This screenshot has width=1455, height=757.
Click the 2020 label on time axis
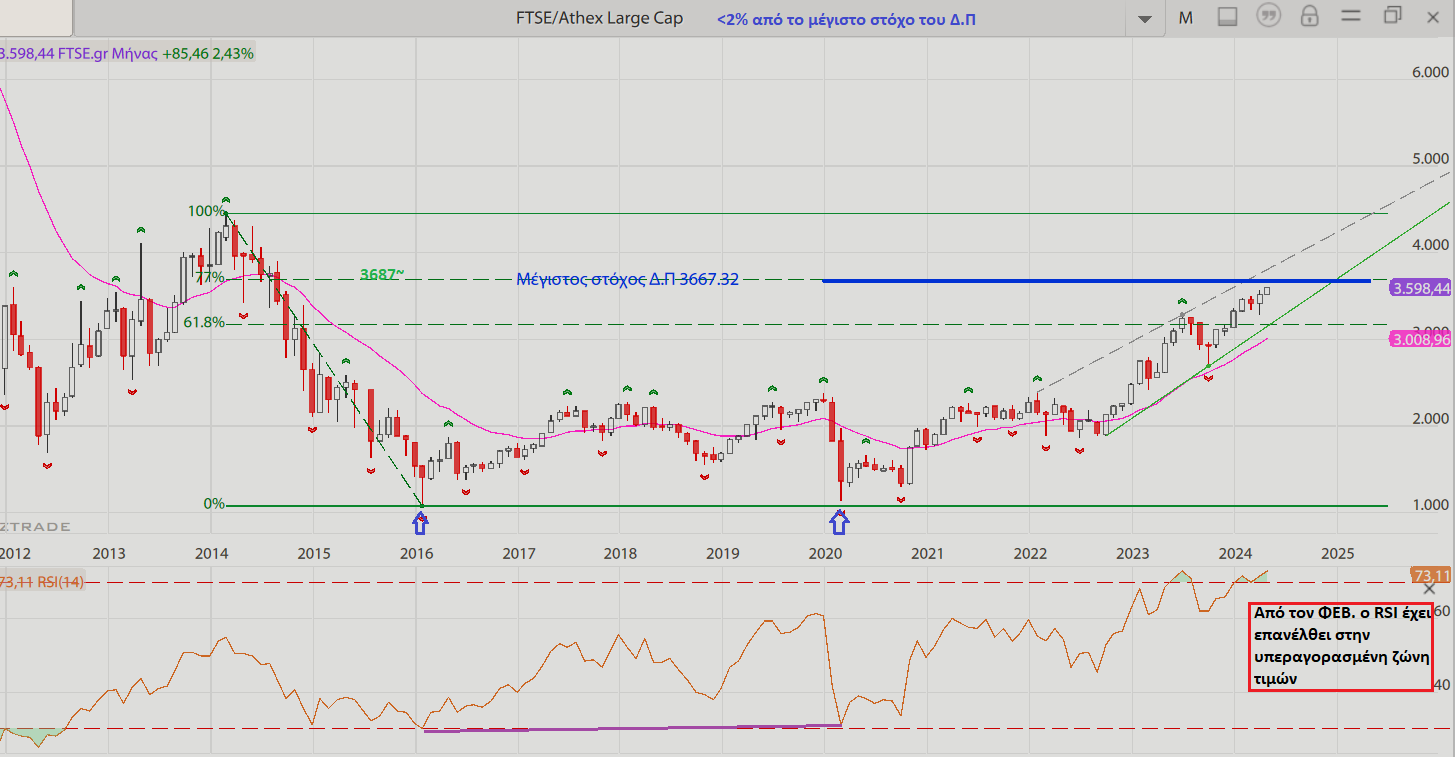824,553
